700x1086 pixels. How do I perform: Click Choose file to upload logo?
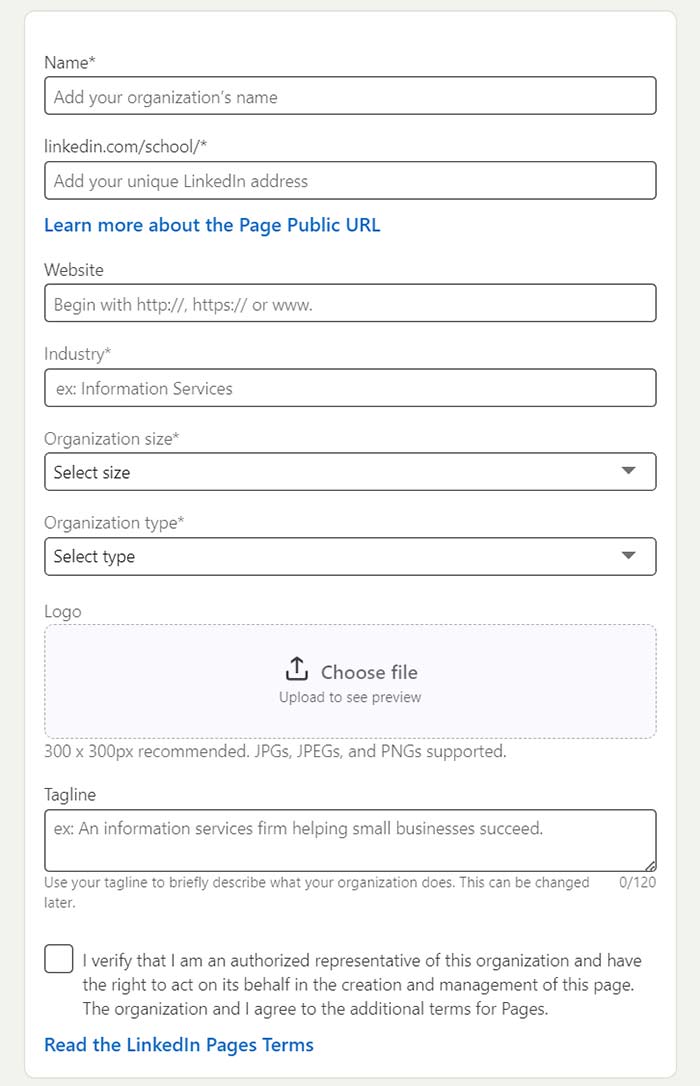[369, 672]
